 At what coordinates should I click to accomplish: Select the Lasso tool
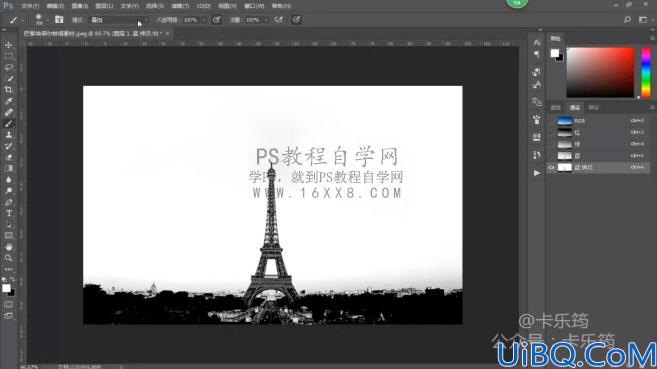click(8, 67)
